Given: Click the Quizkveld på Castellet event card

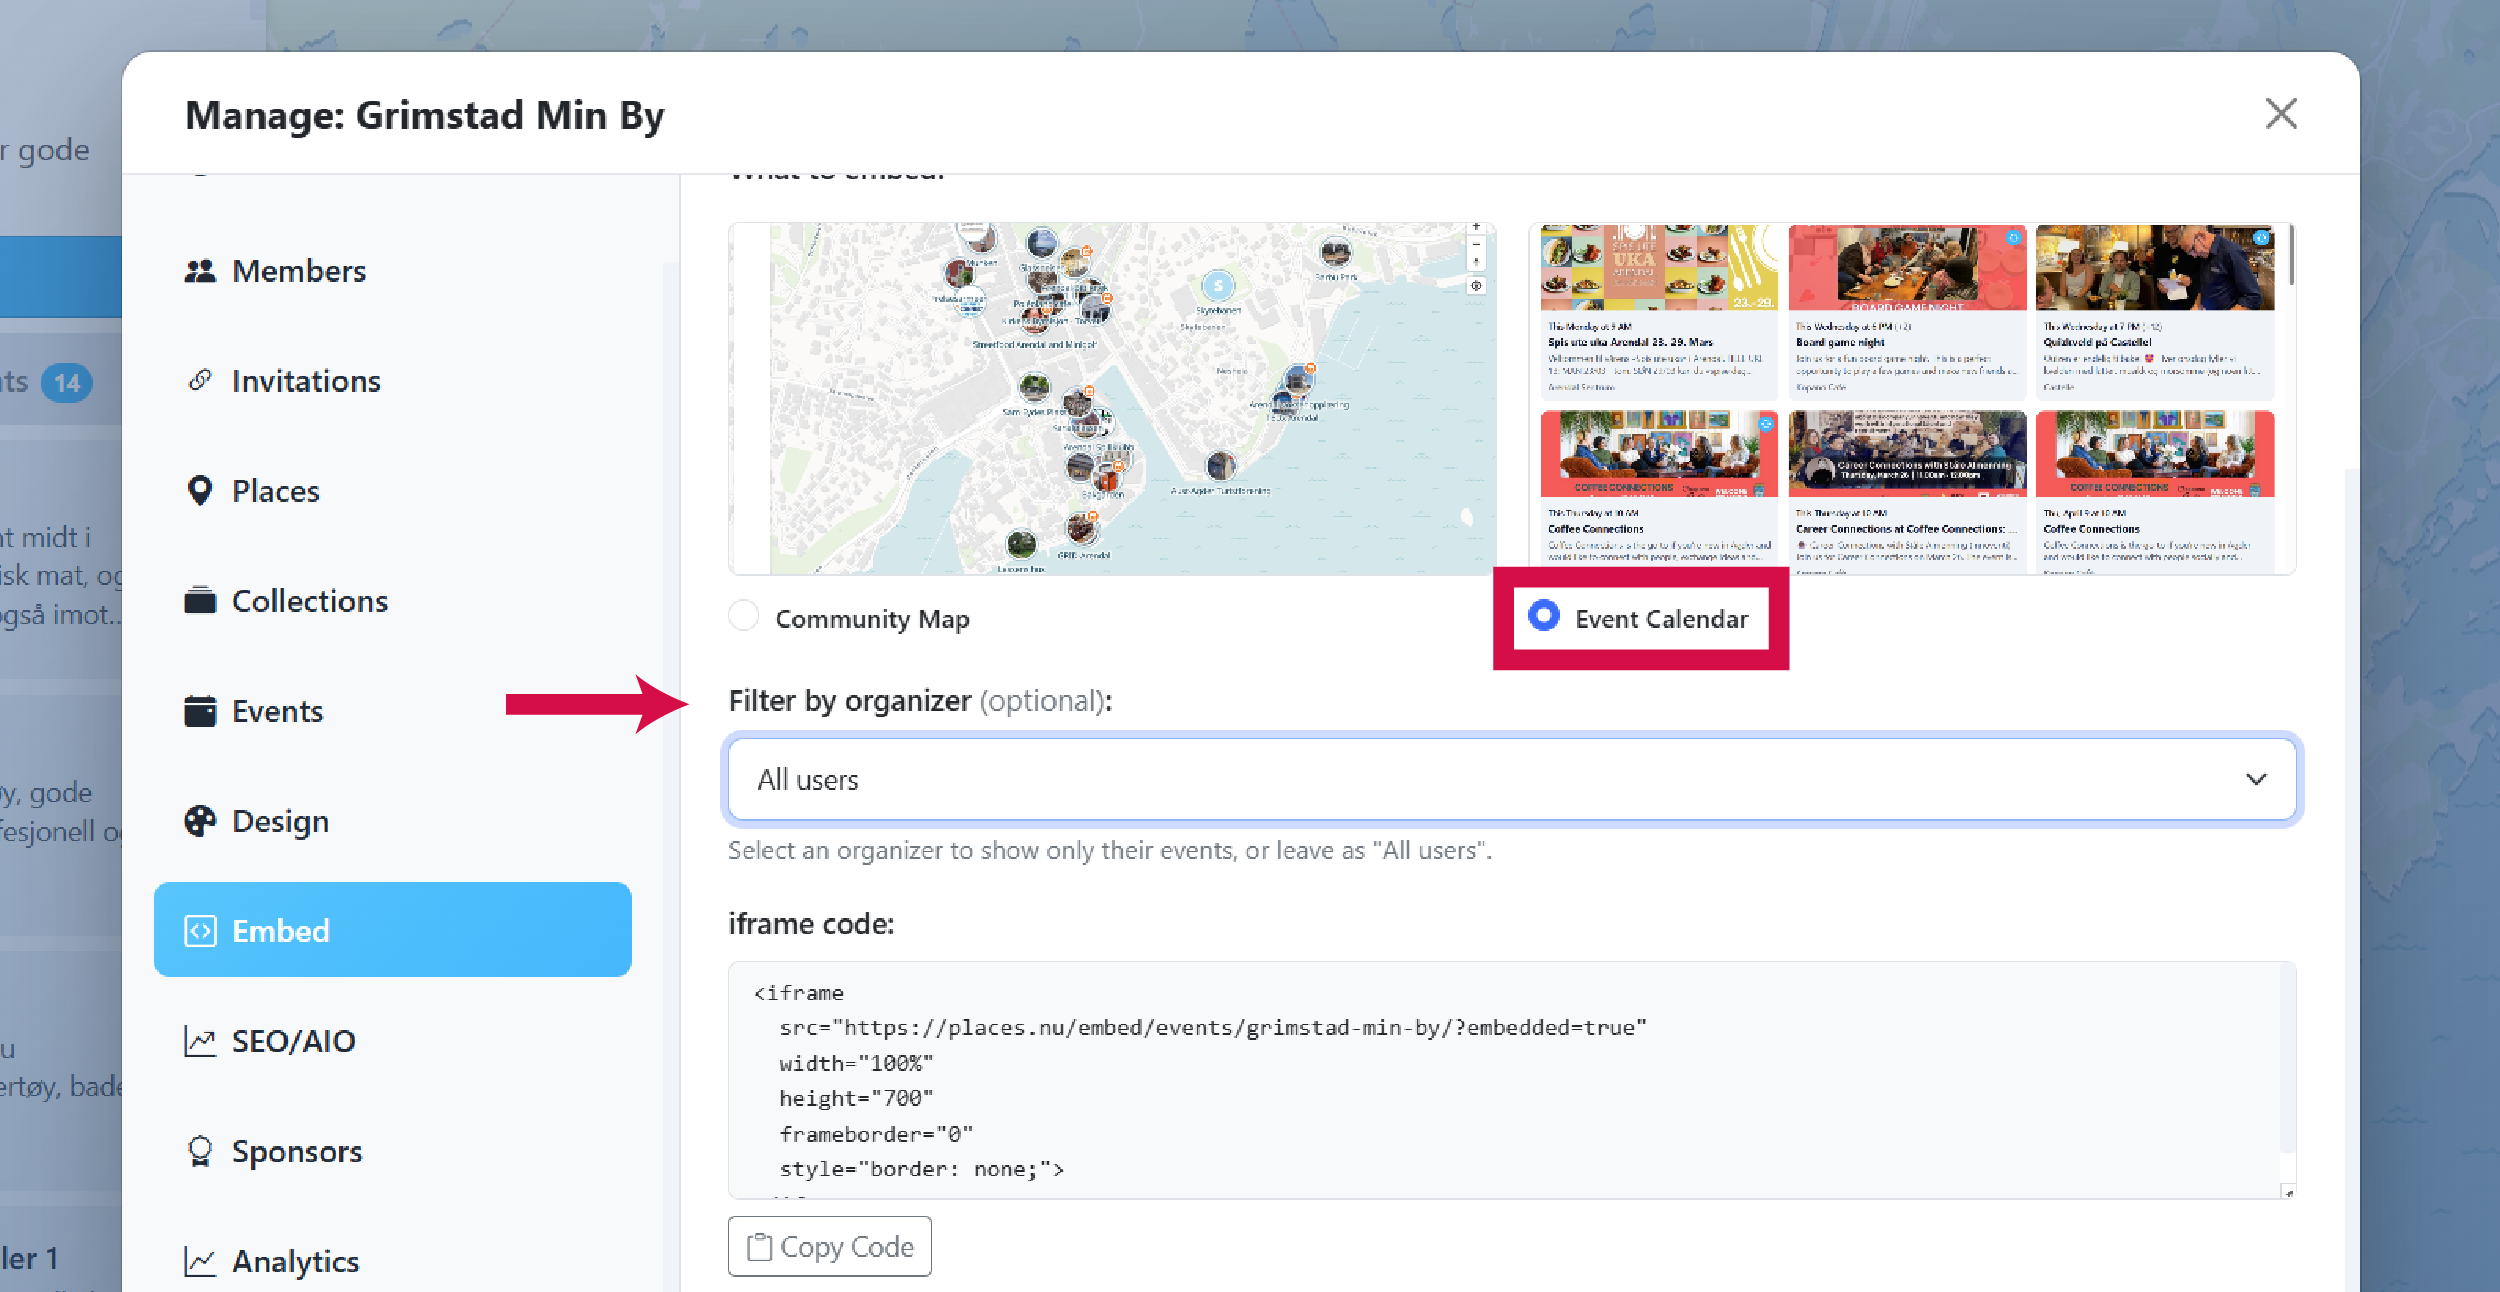Looking at the screenshot, I should 2155,312.
